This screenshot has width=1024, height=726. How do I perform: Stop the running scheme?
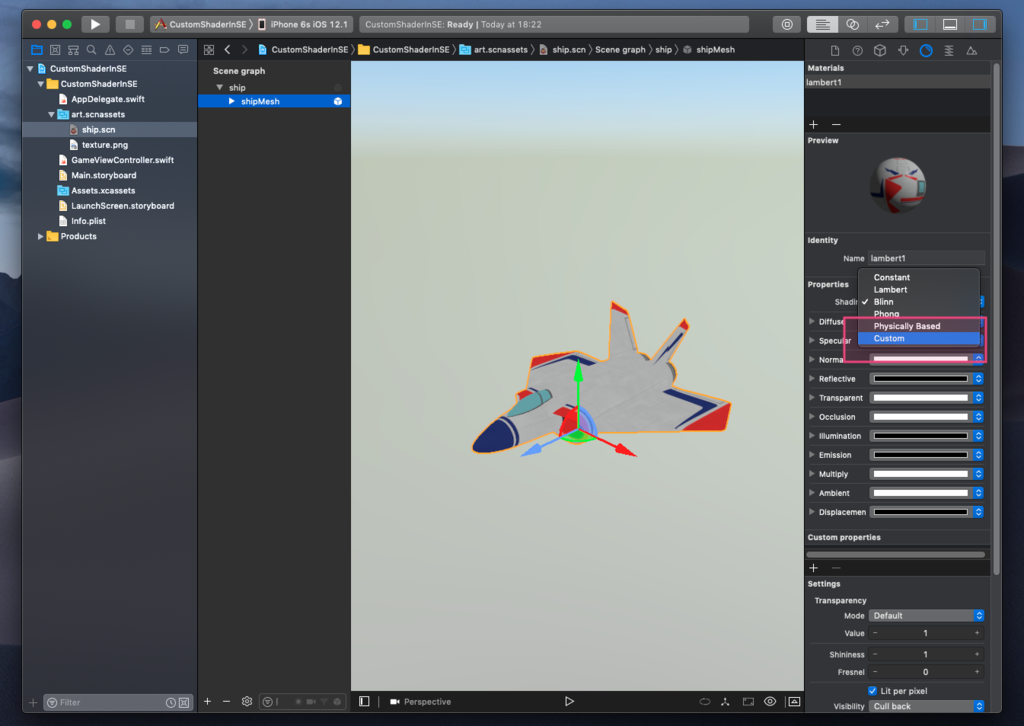[x=129, y=24]
